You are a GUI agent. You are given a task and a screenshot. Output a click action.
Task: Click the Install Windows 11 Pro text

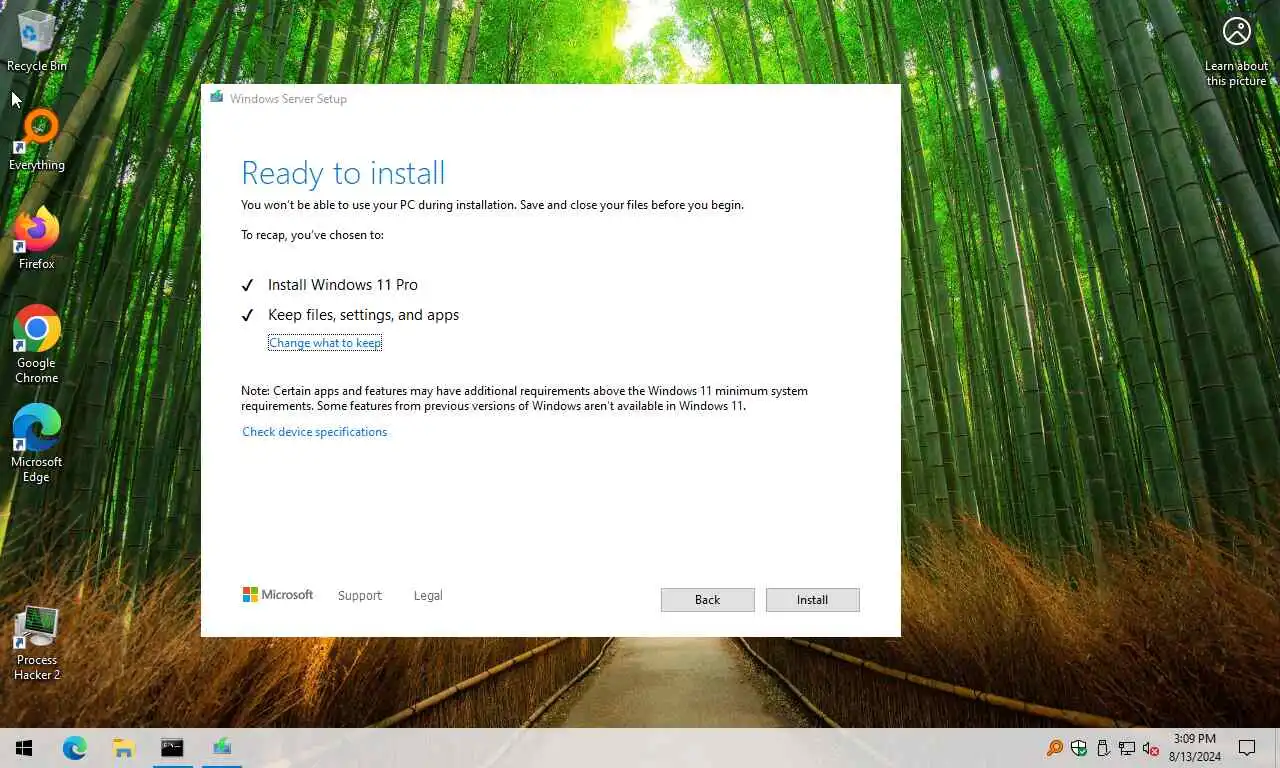point(343,285)
